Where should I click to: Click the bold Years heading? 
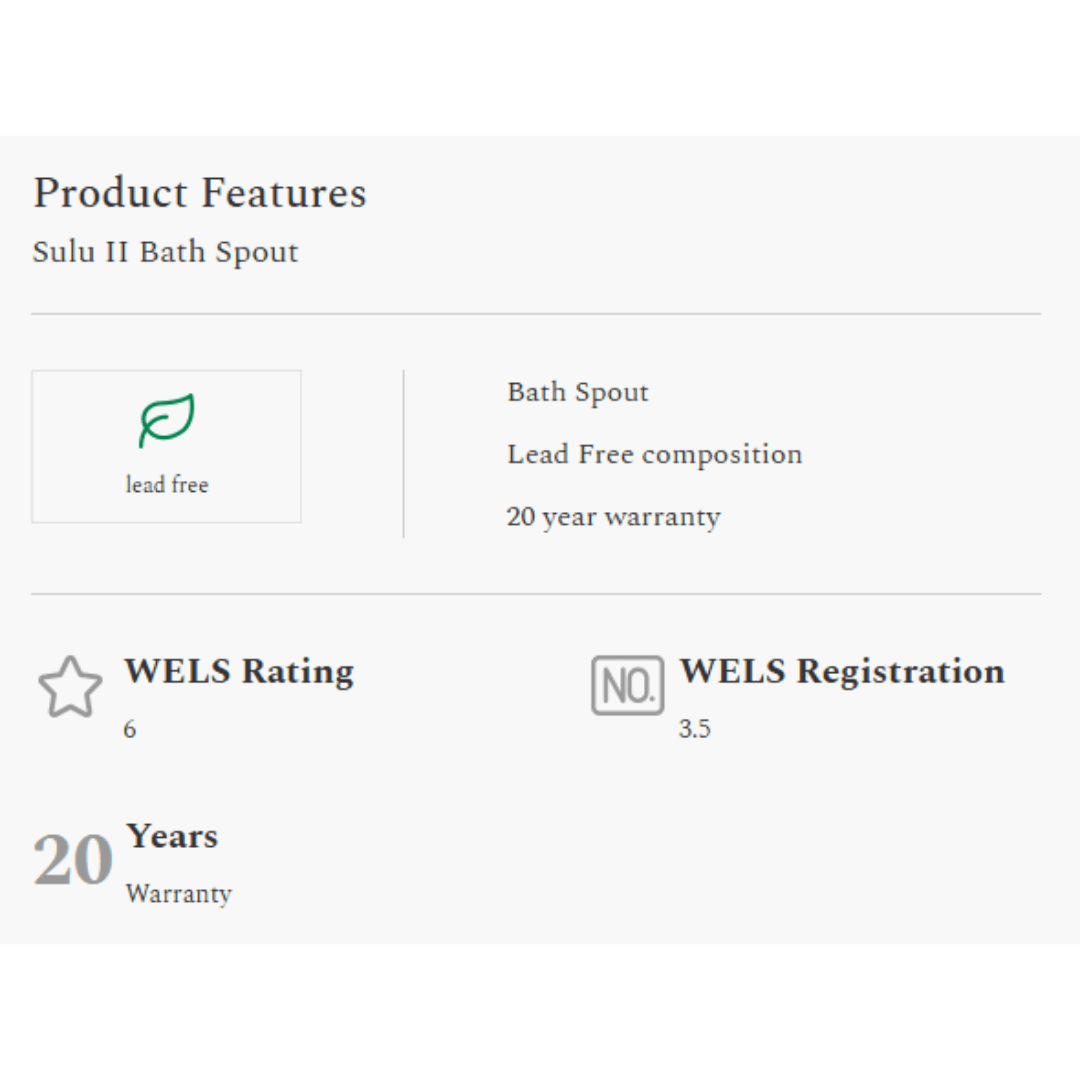point(172,836)
